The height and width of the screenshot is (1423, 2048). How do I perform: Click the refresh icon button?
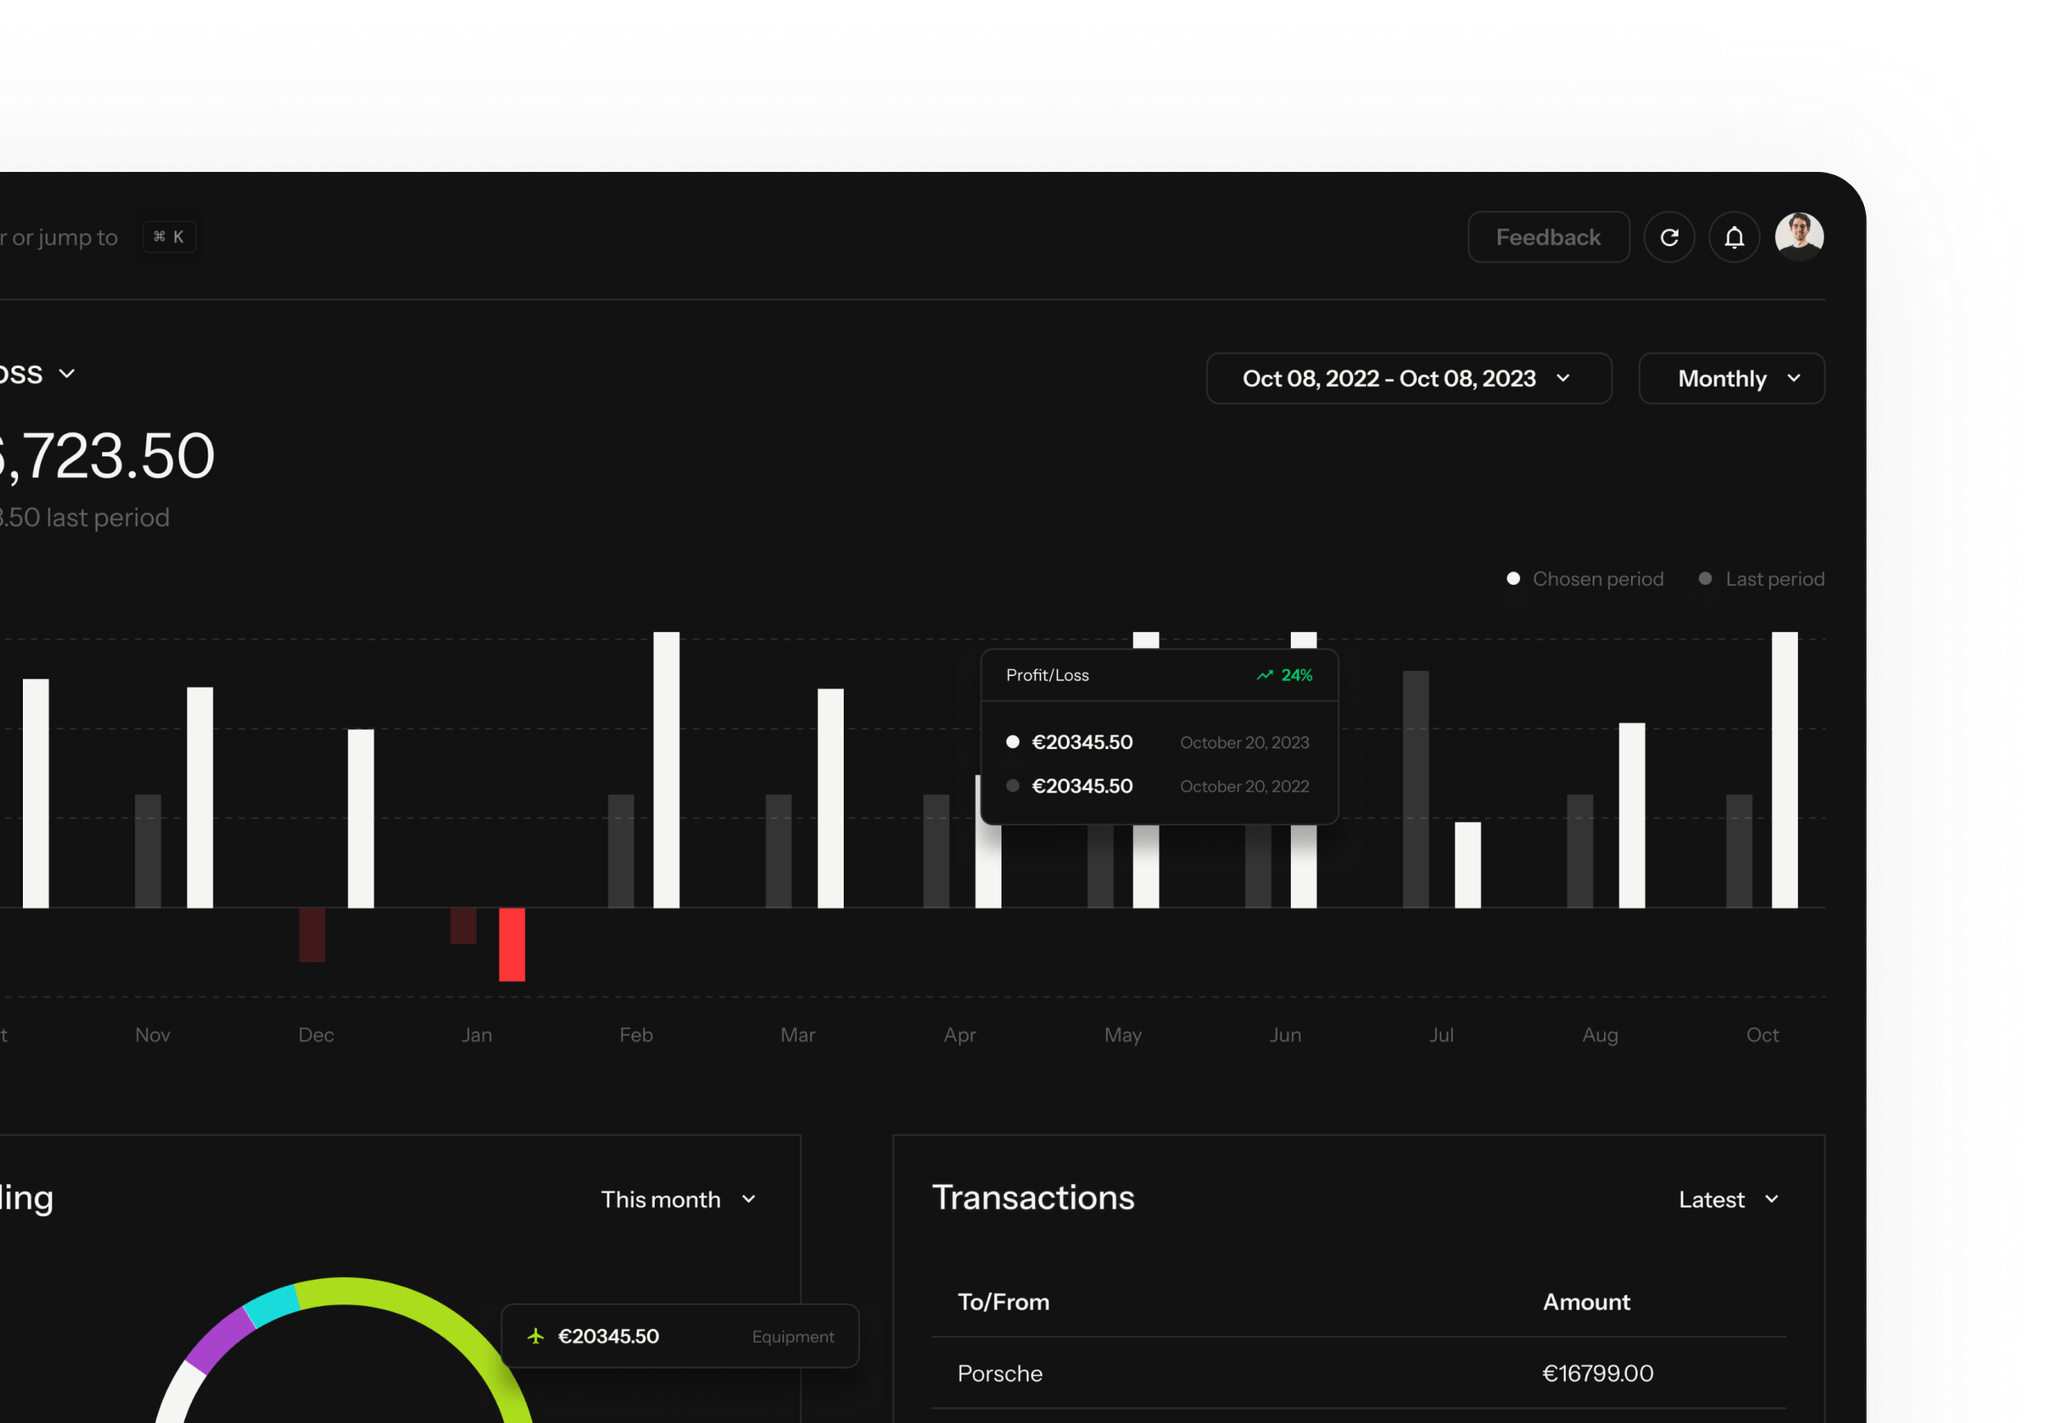(x=1669, y=237)
